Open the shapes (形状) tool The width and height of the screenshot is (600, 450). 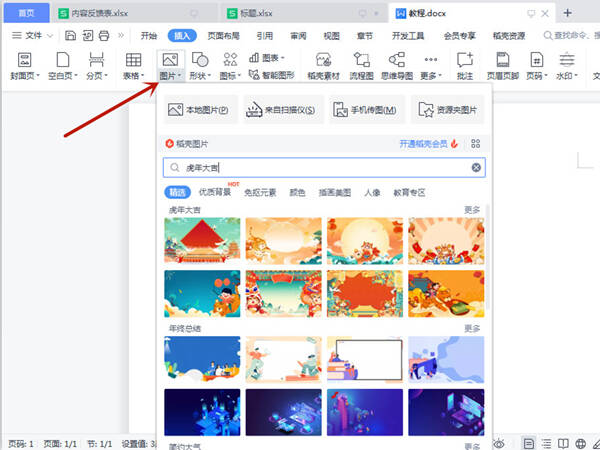click(200, 66)
